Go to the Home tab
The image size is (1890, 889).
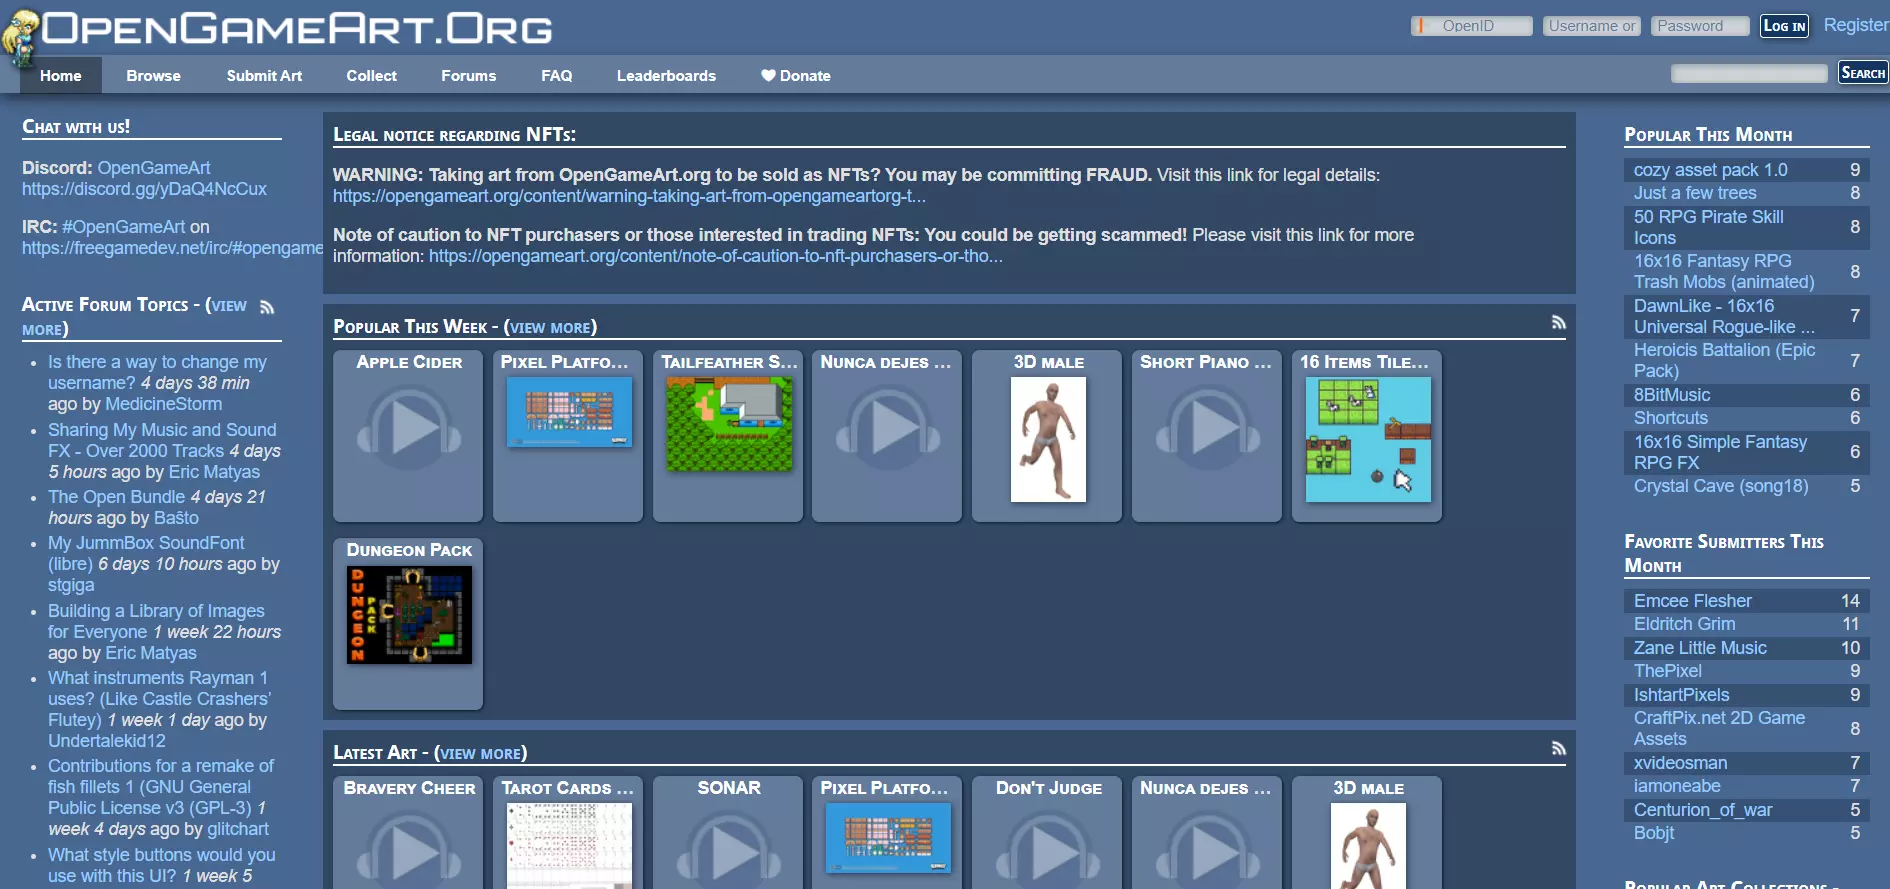(61, 75)
